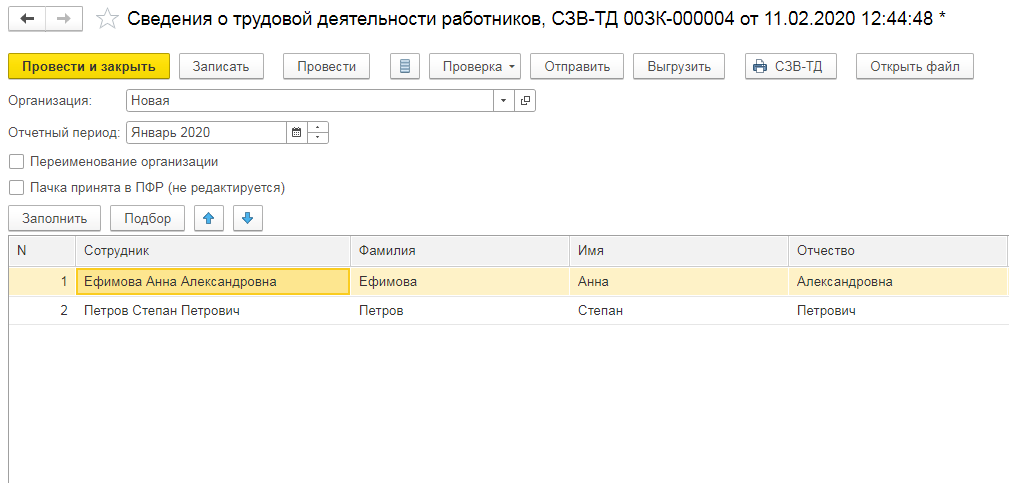Open organization card with open-form icon
Screen dimensions: 1009x483
tap(526, 100)
